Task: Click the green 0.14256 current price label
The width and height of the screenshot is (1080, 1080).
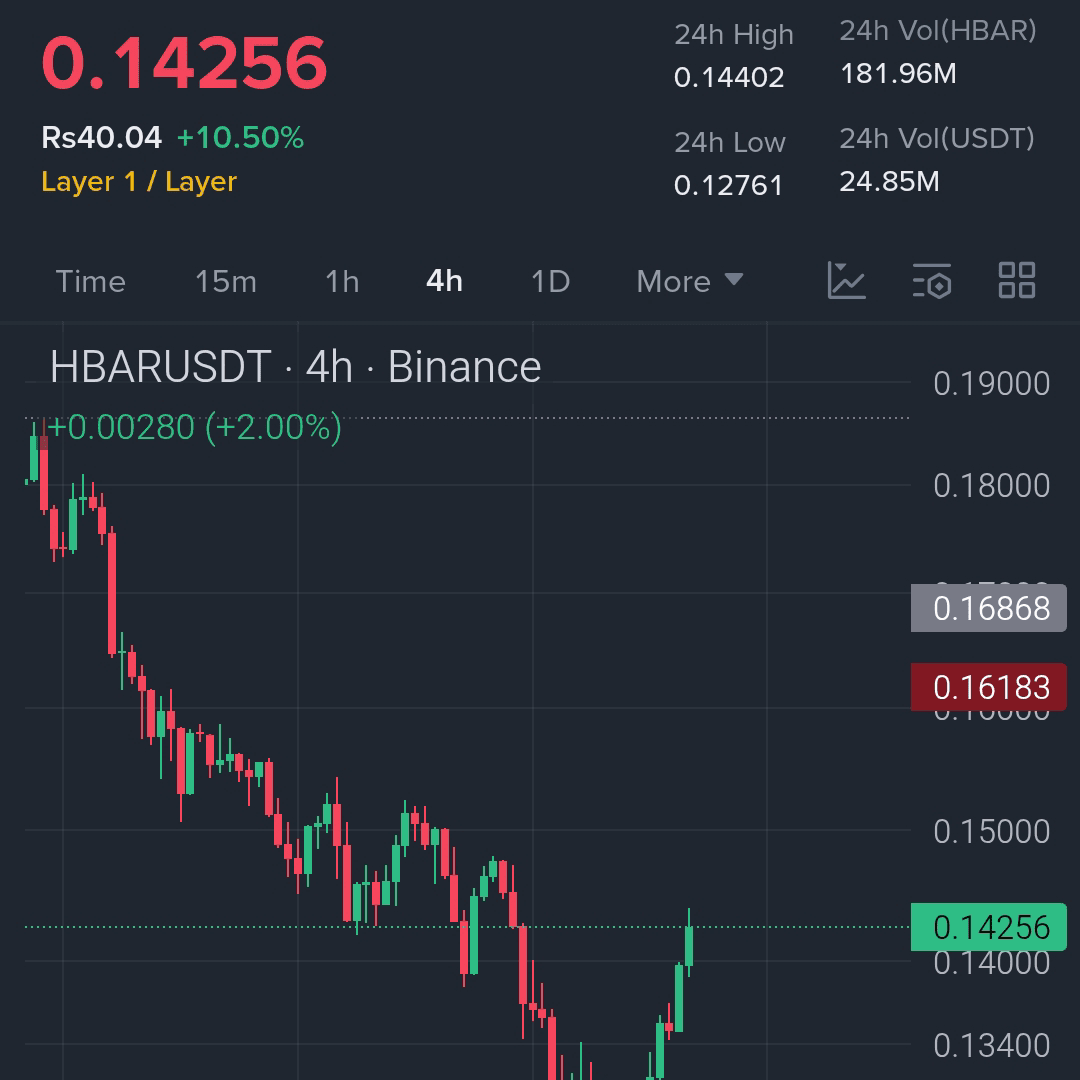Action: click(988, 927)
